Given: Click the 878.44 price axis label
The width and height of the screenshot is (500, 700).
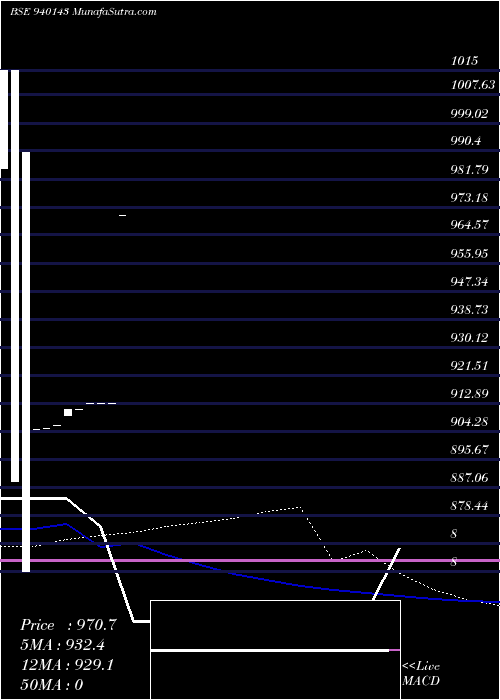Looking at the screenshot, I should 469,506.
